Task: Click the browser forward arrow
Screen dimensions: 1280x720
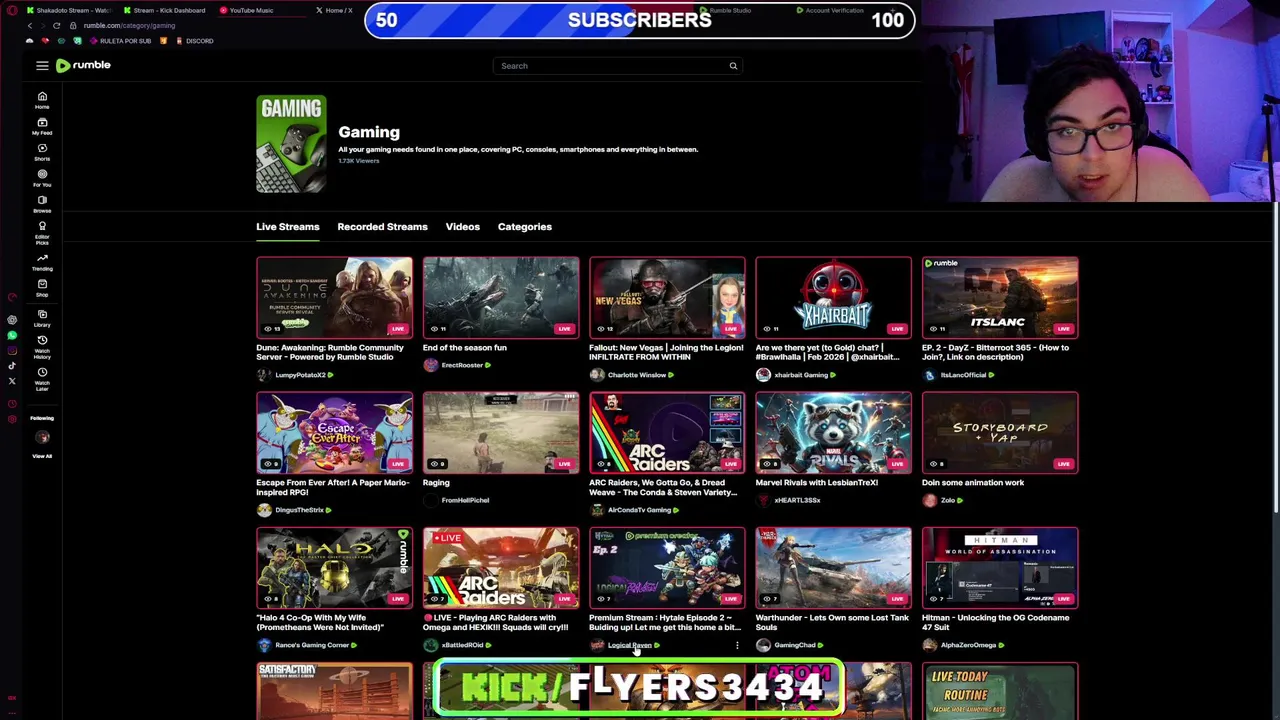Action: pos(42,25)
